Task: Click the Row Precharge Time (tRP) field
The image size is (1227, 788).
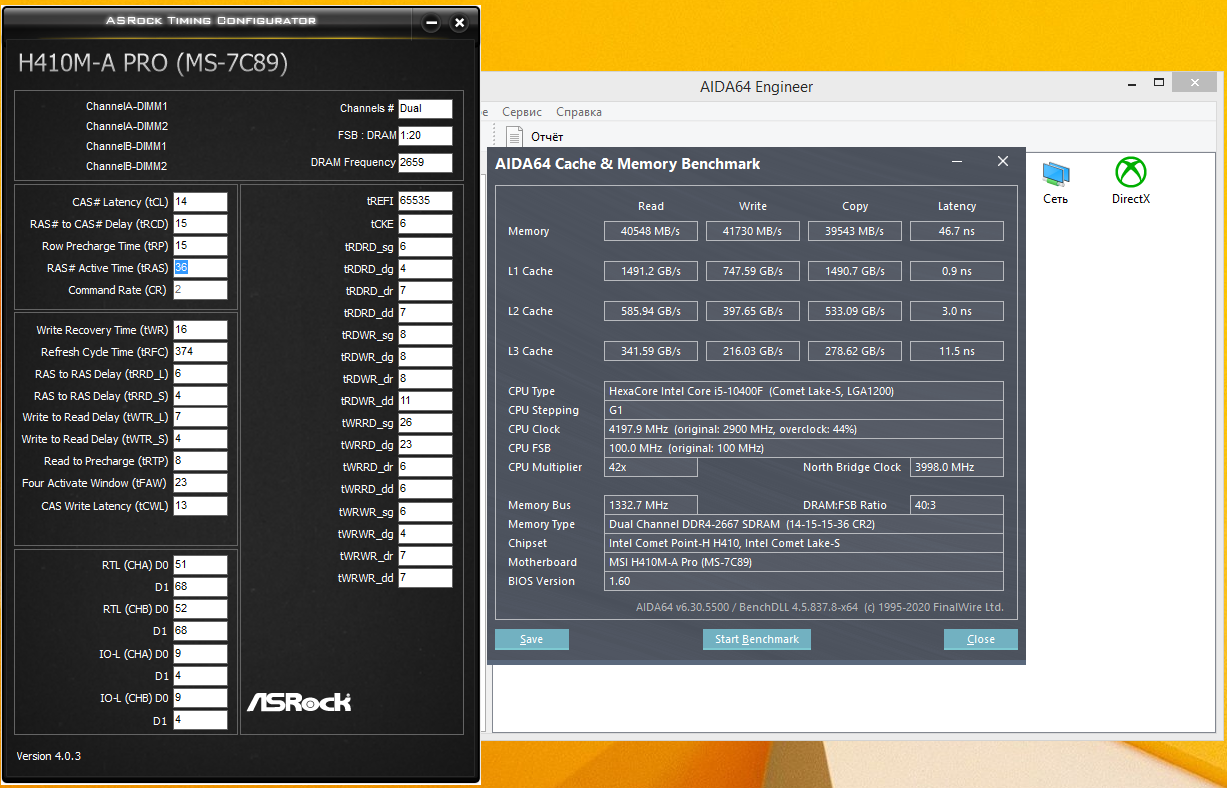Action: [200, 246]
